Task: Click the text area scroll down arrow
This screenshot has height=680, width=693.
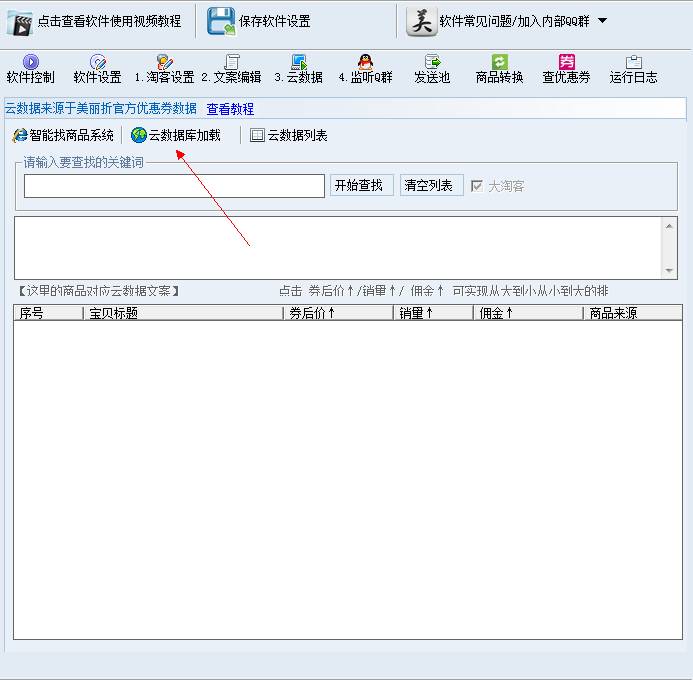Action: pyautogui.click(x=669, y=270)
